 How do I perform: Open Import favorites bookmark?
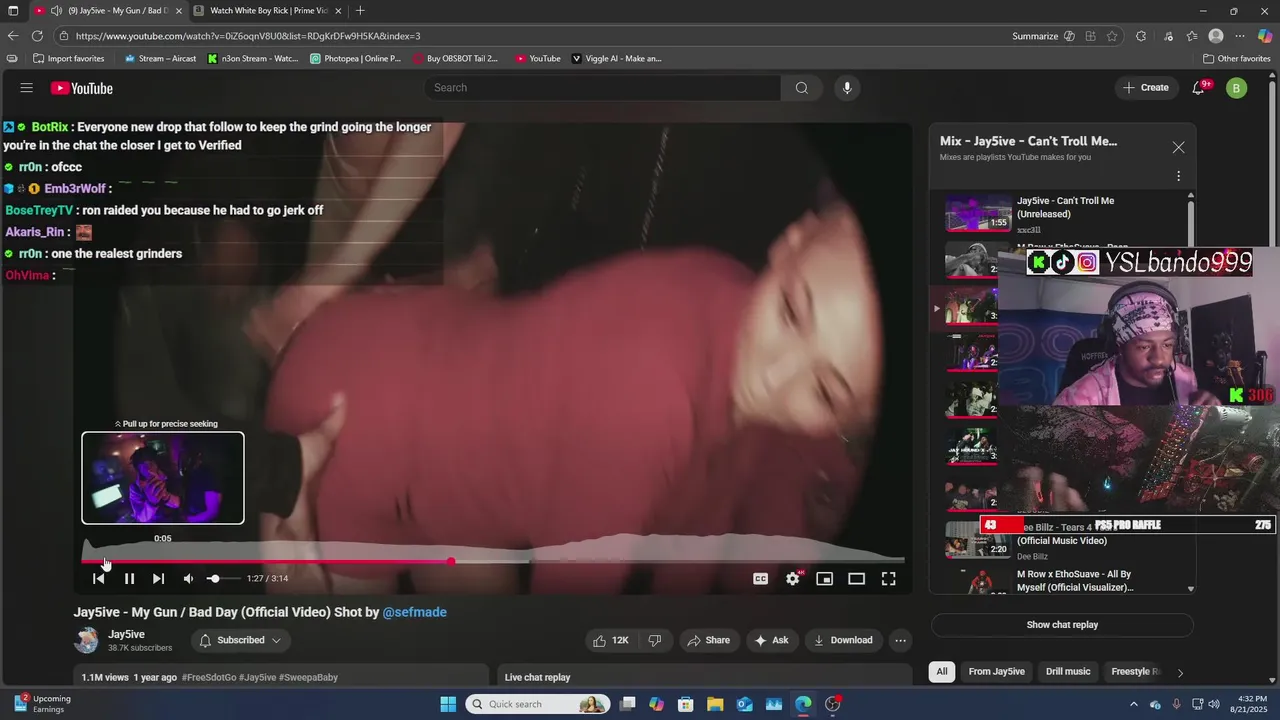pos(68,59)
